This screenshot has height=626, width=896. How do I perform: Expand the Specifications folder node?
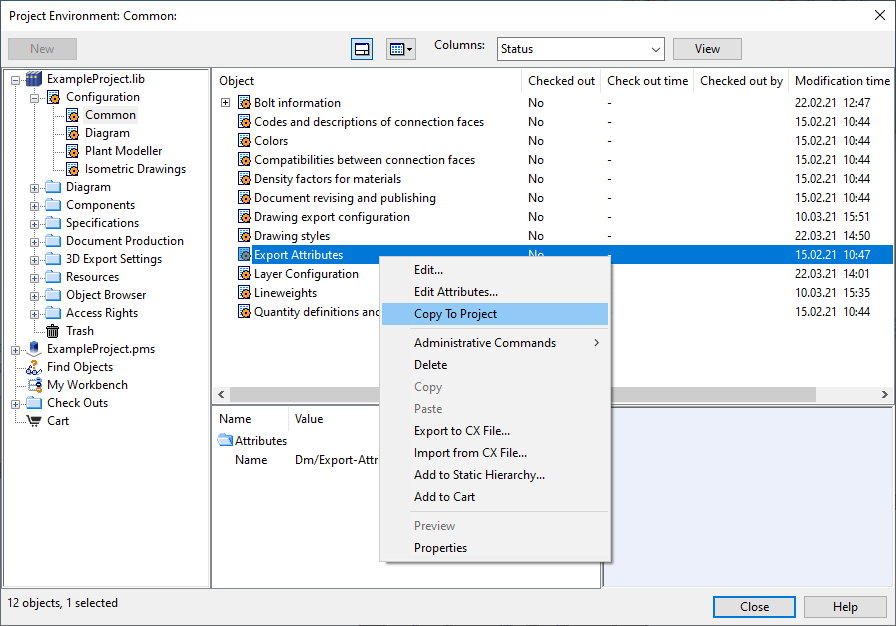tap(35, 223)
